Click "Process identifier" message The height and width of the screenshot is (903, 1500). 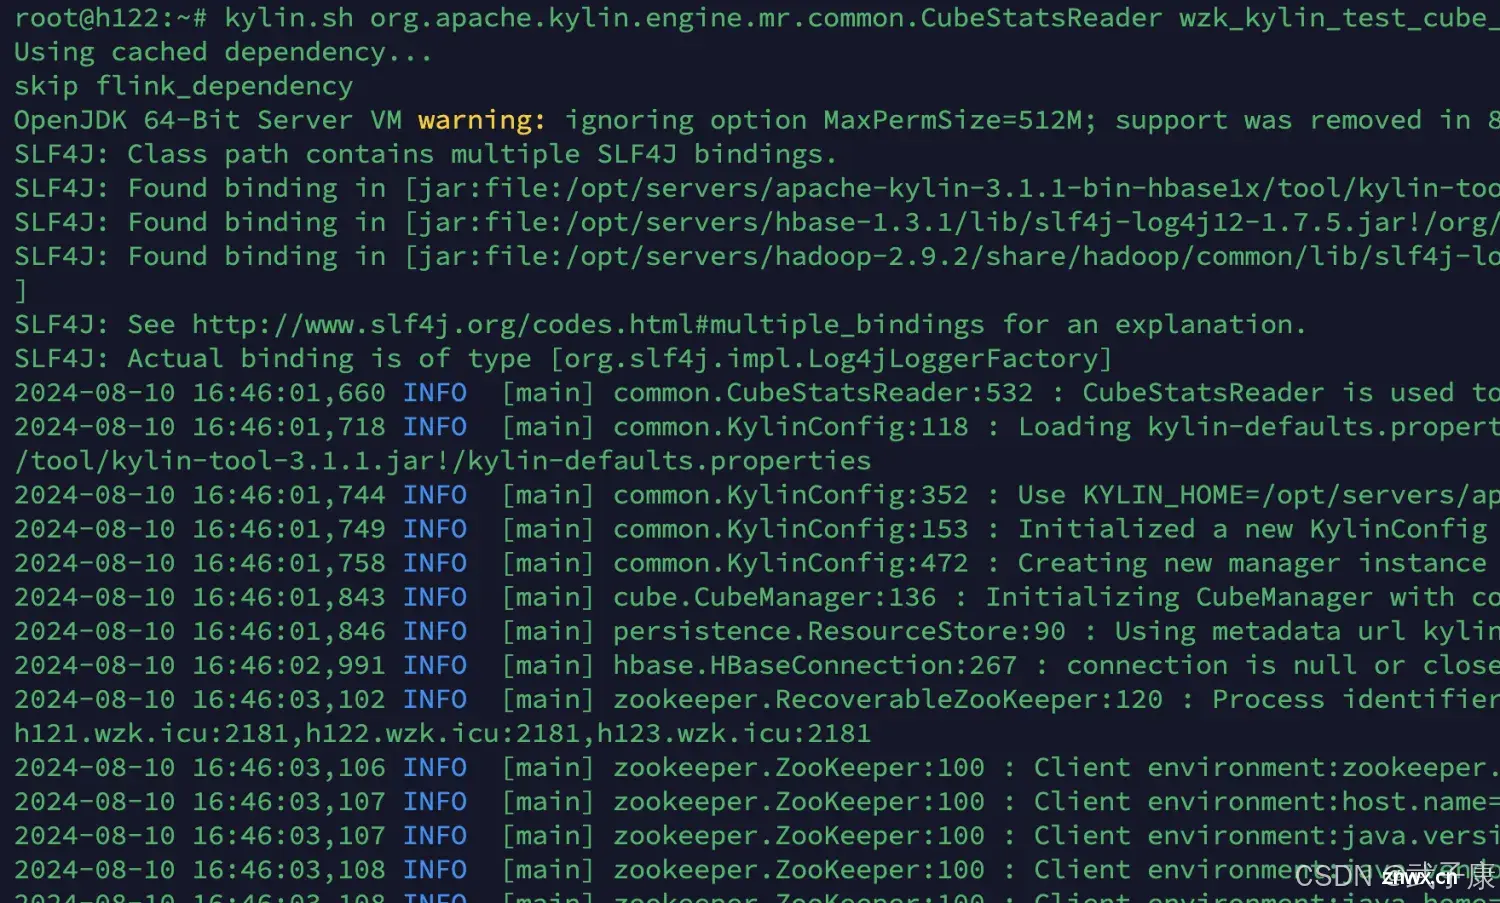point(1356,699)
